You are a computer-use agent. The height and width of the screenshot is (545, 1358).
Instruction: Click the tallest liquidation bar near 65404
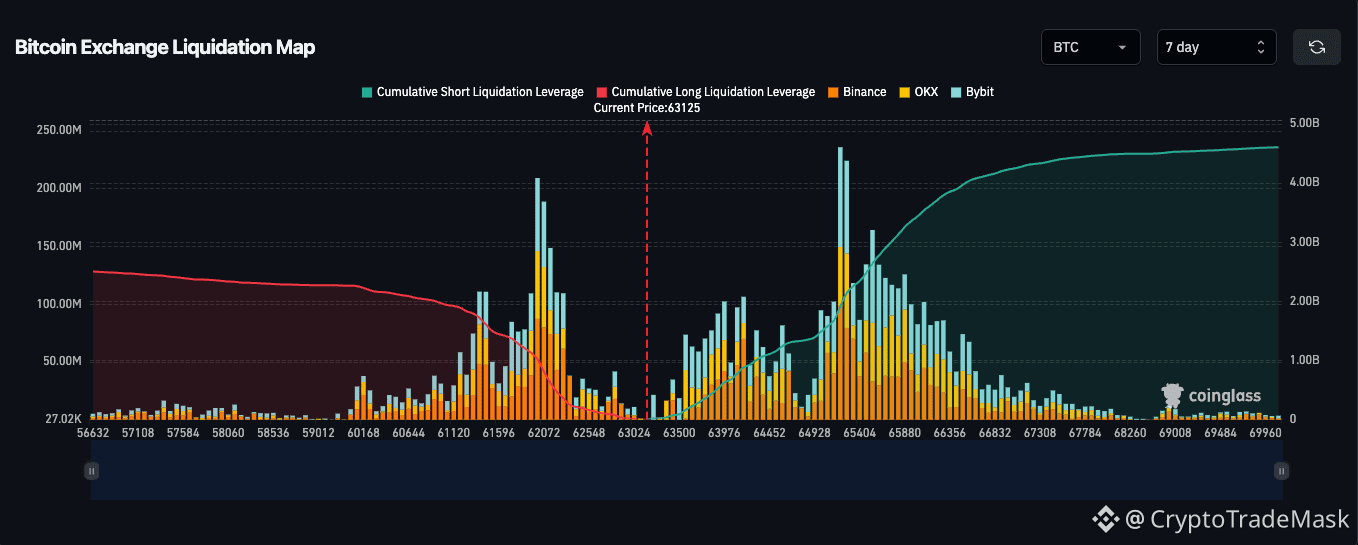tap(840, 283)
